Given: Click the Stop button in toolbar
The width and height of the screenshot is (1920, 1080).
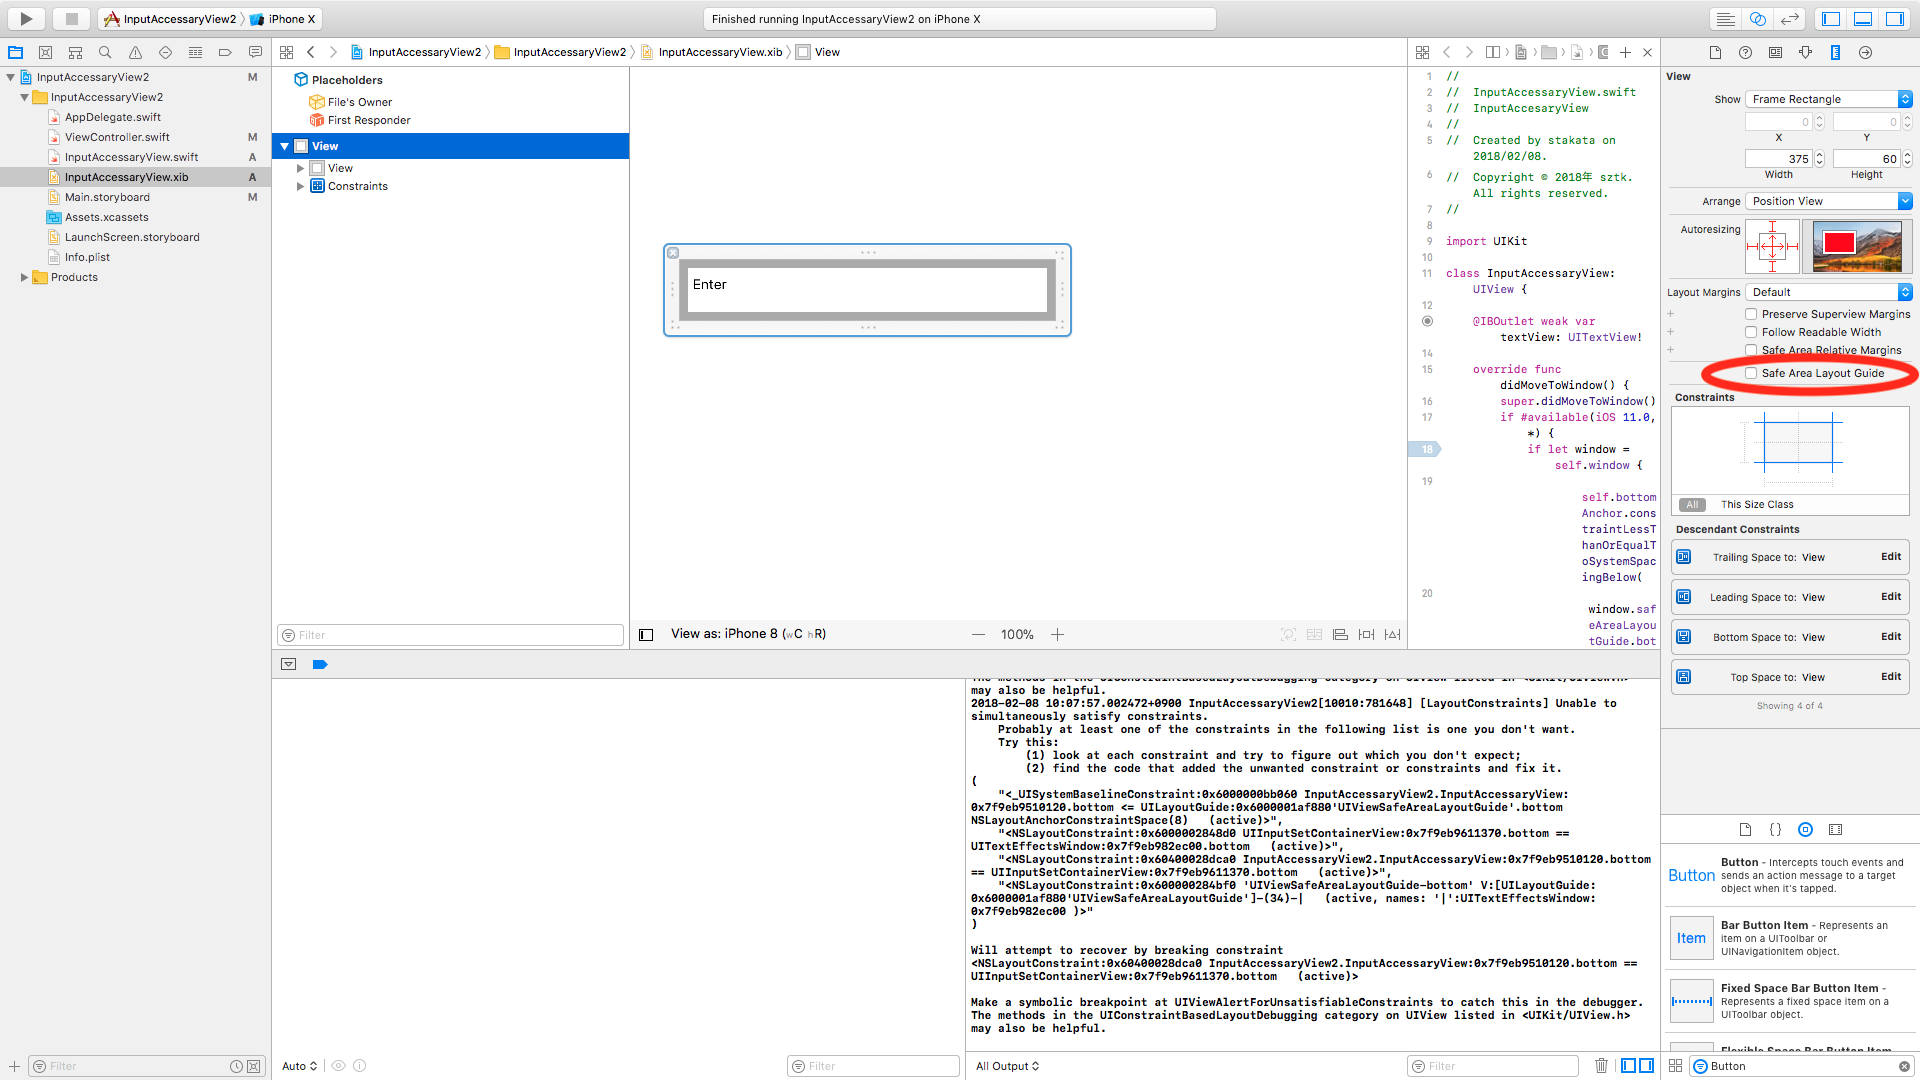Looking at the screenshot, I should coord(71,18).
